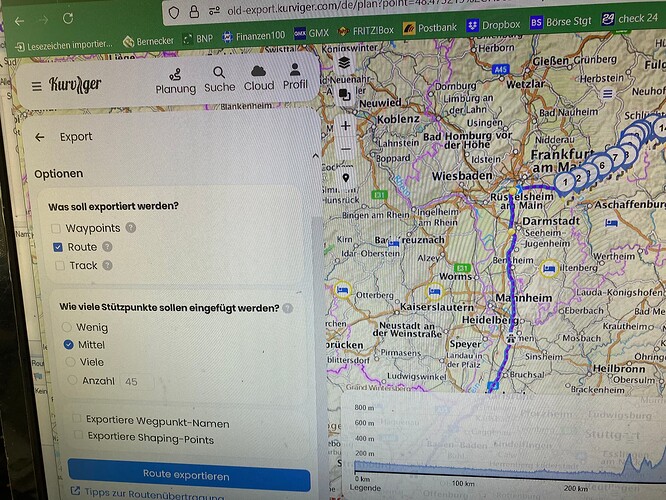This screenshot has width=666, height=500.
Task: Enable the Waypoints export checkbox
Action: 56,229
